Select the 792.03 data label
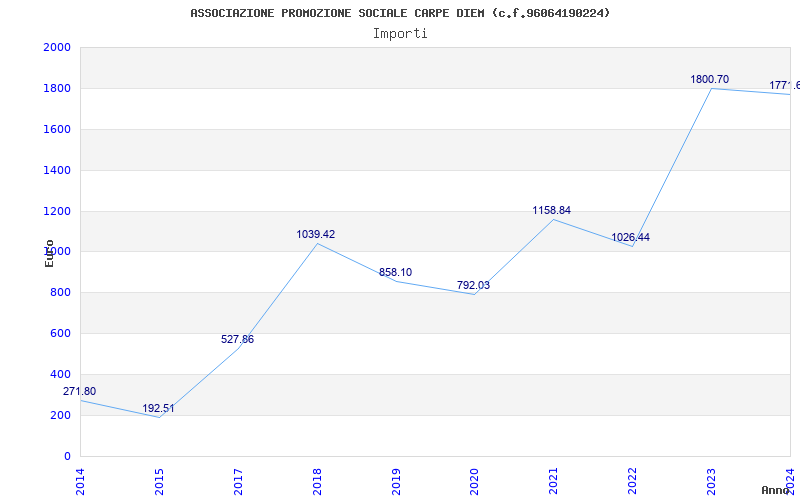800x500 pixels. (x=473, y=285)
